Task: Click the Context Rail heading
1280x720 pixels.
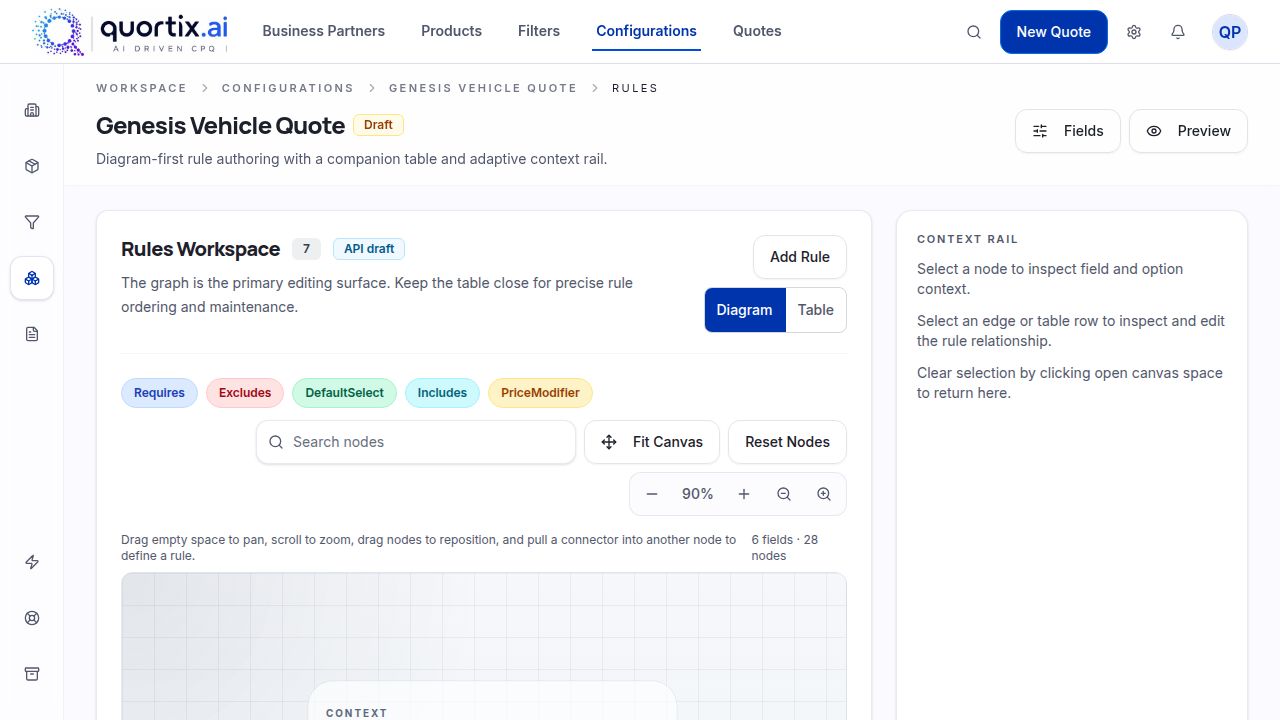Action: 967,239
